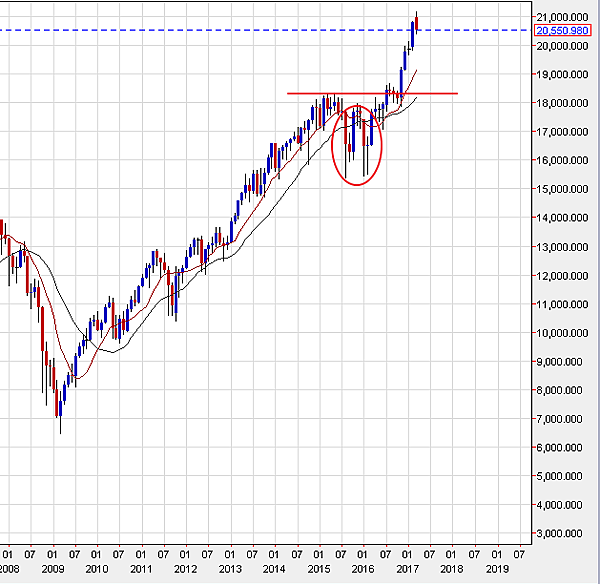The image size is (600, 584).
Task: Click the 8,000.000 price axis label
Action: [x=559, y=390]
